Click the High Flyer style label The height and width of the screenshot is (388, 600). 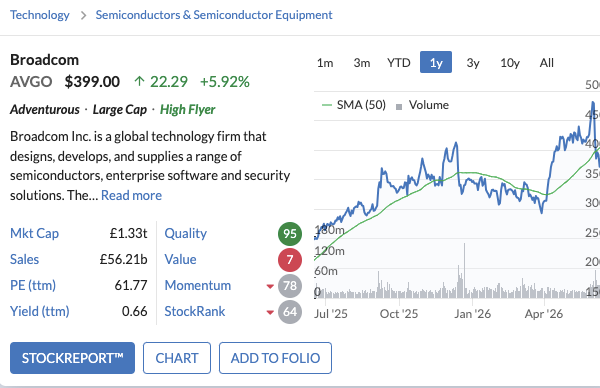(188, 109)
